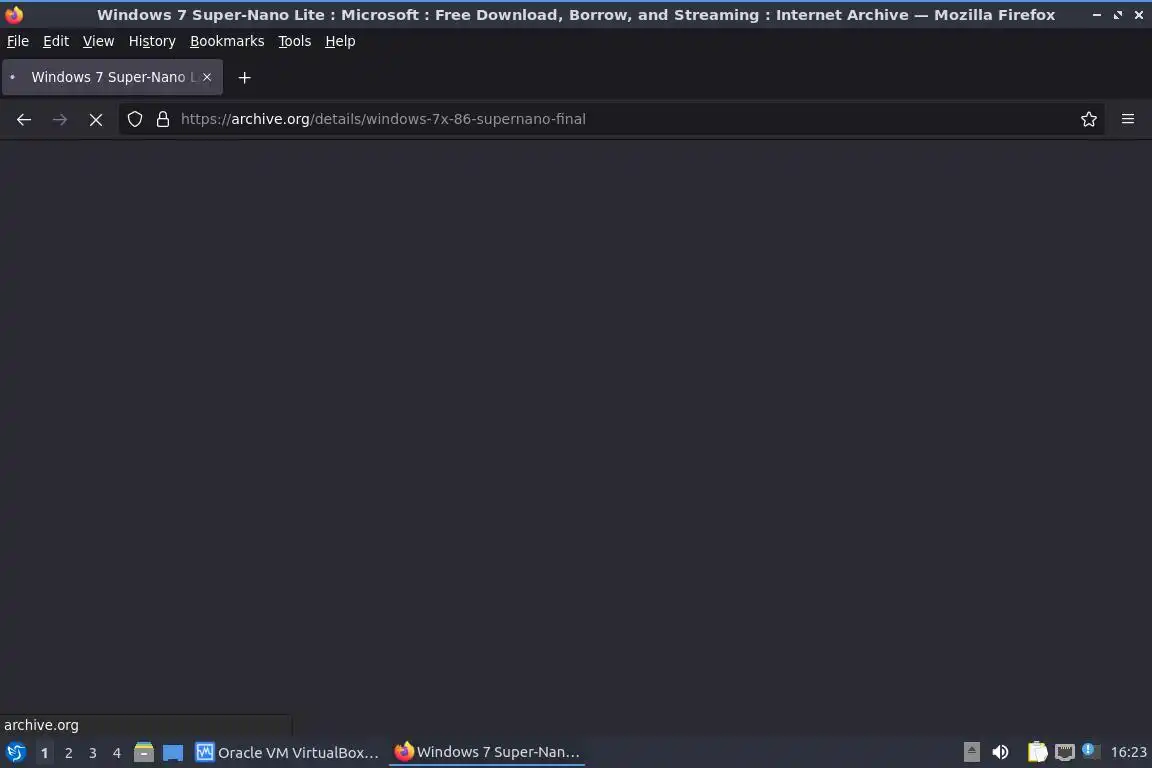The height and width of the screenshot is (768, 1152).
Task: Open the update notification tray icon
Action: tap(1090, 751)
